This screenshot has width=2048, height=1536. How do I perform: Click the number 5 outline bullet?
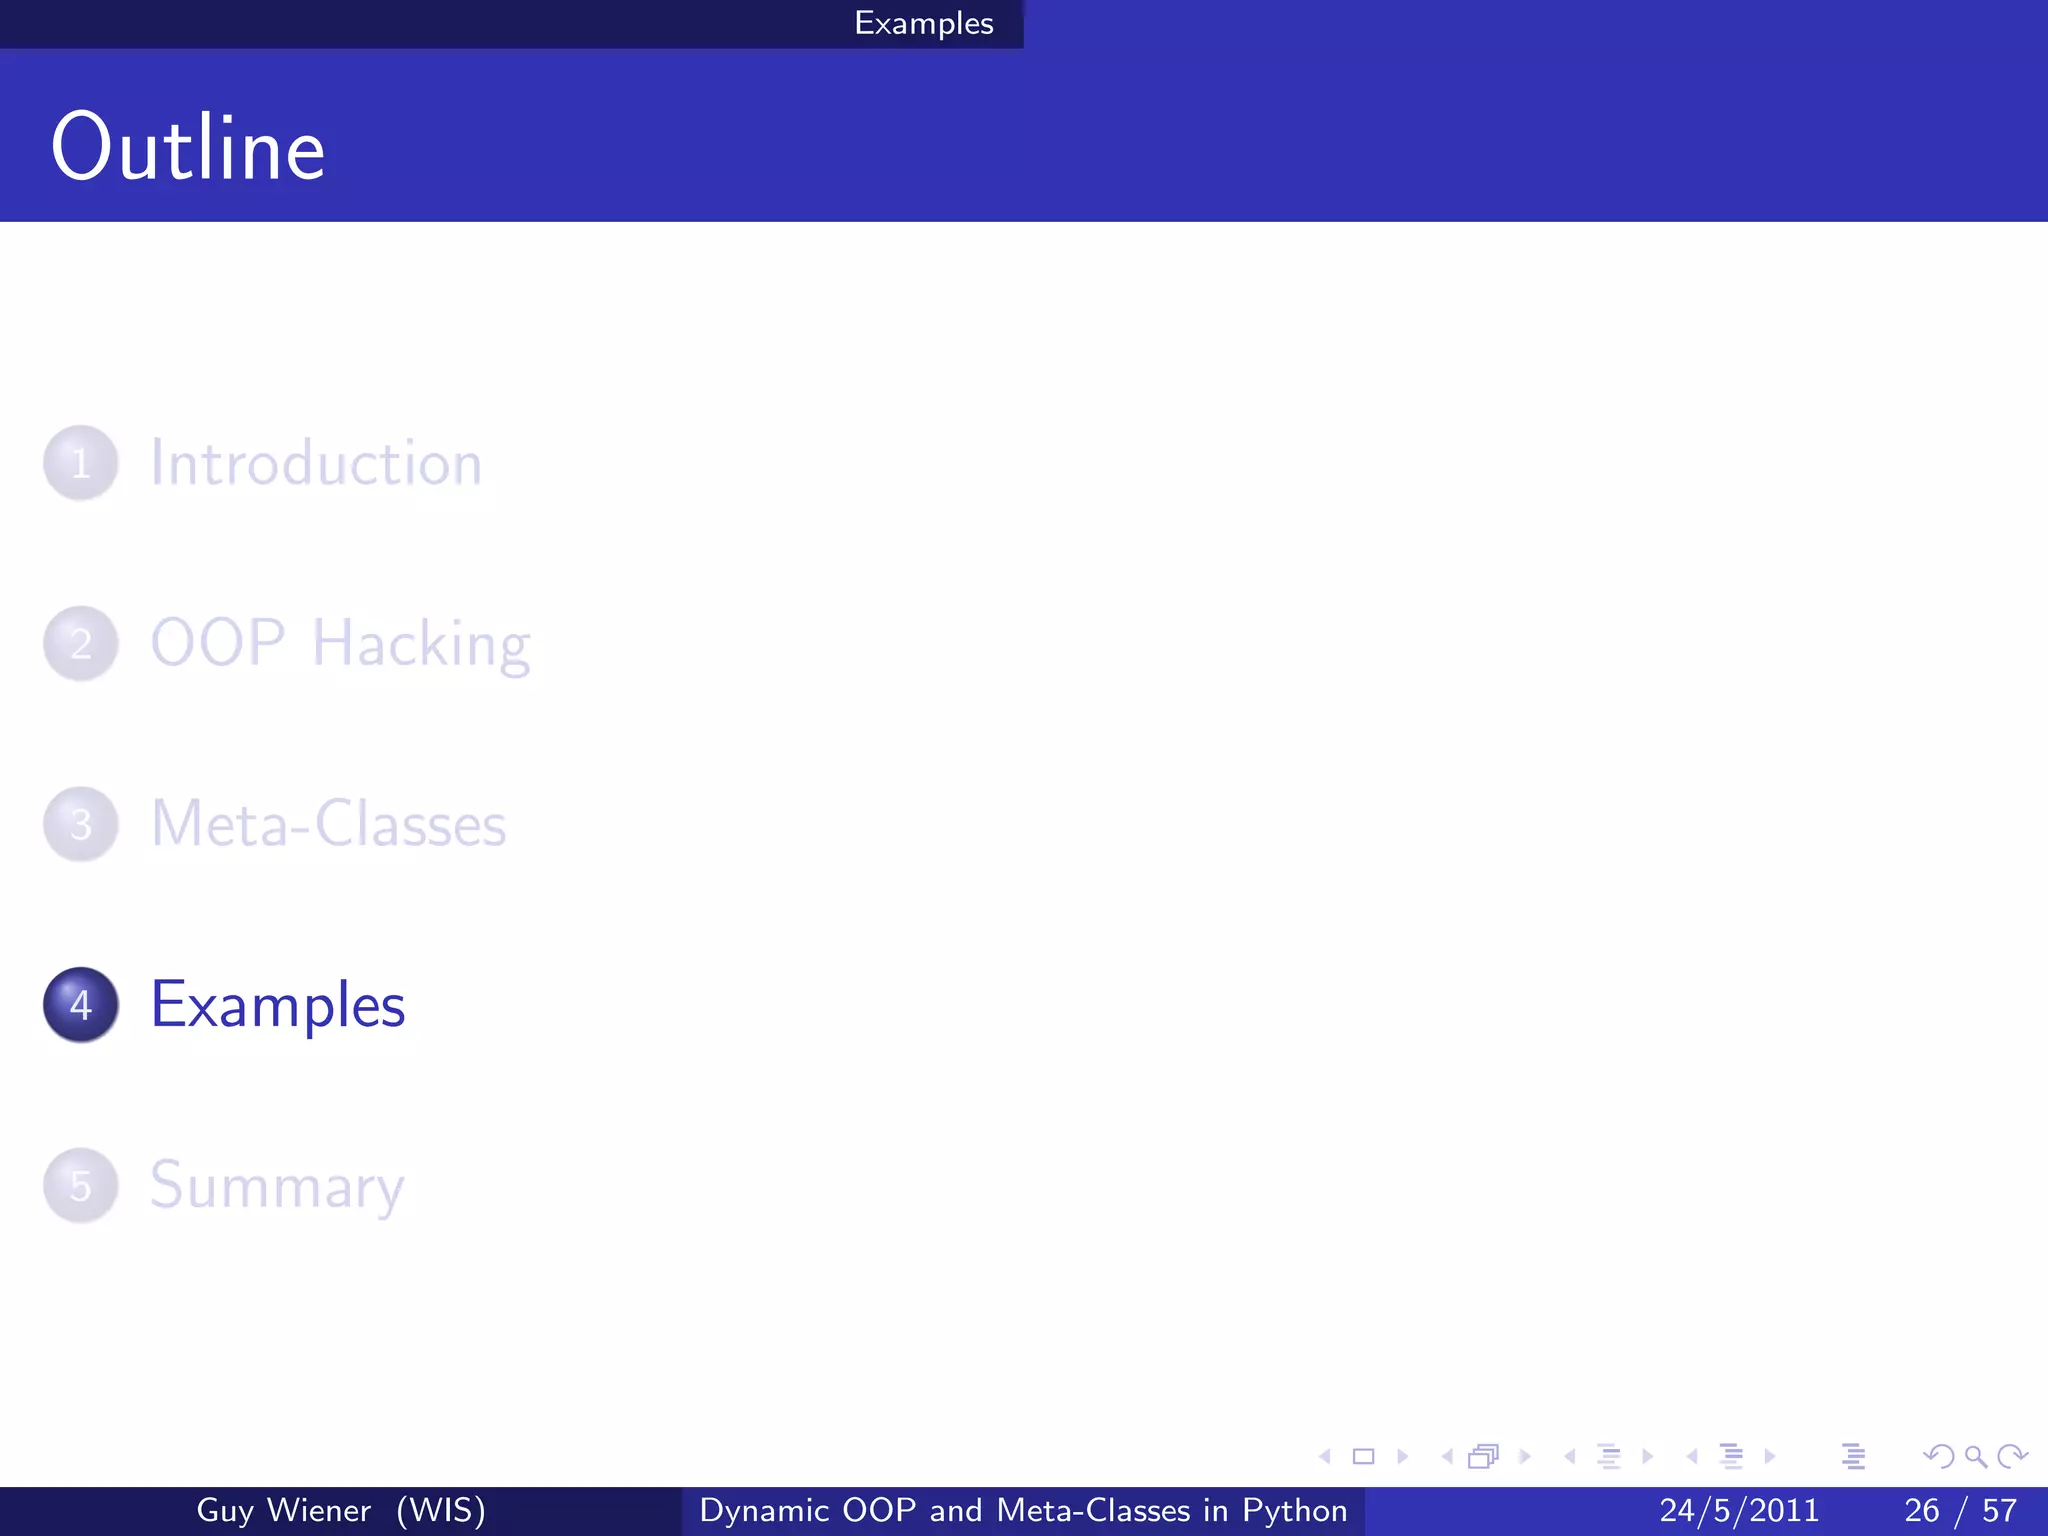tap(81, 1185)
